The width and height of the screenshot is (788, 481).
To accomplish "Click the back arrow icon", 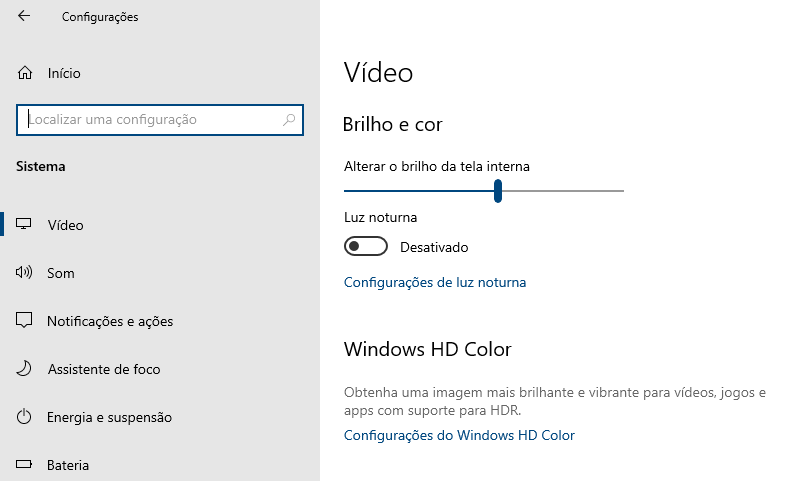I will click(x=24, y=16).
